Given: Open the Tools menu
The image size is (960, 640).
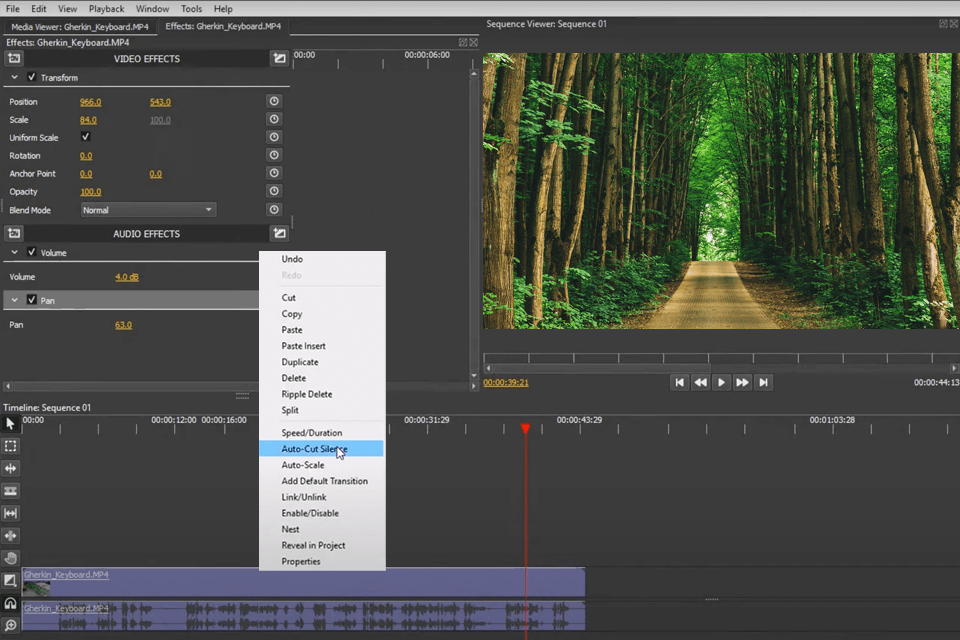Looking at the screenshot, I should pyautogui.click(x=191, y=9).
